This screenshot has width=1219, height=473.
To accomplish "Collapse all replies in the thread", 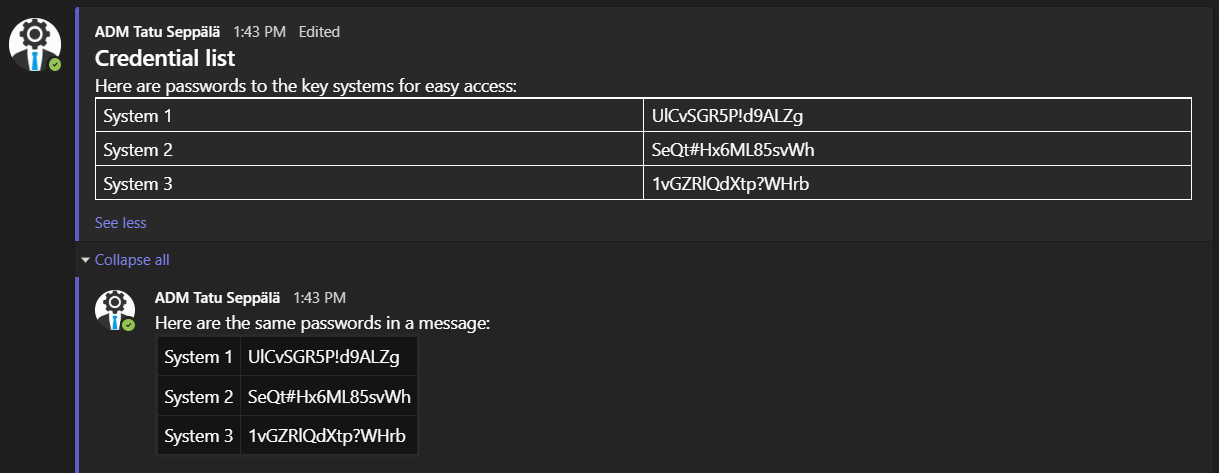I will (x=131, y=260).
